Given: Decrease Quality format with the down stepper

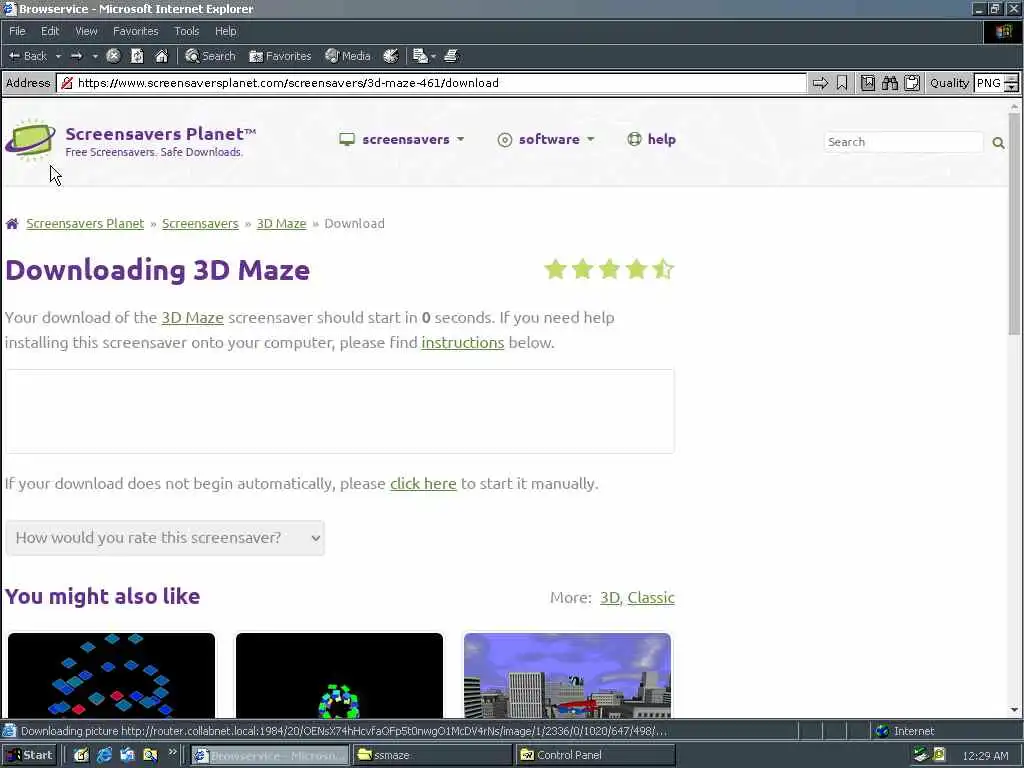Looking at the screenshot, I should point(1012,88).
